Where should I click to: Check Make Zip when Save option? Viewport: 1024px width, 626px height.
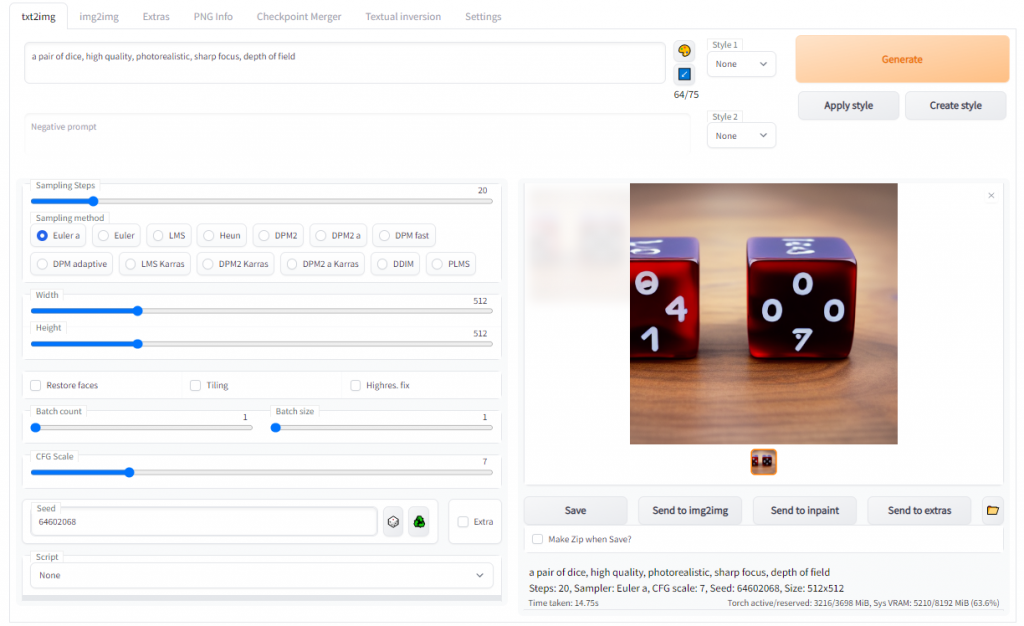537,539
